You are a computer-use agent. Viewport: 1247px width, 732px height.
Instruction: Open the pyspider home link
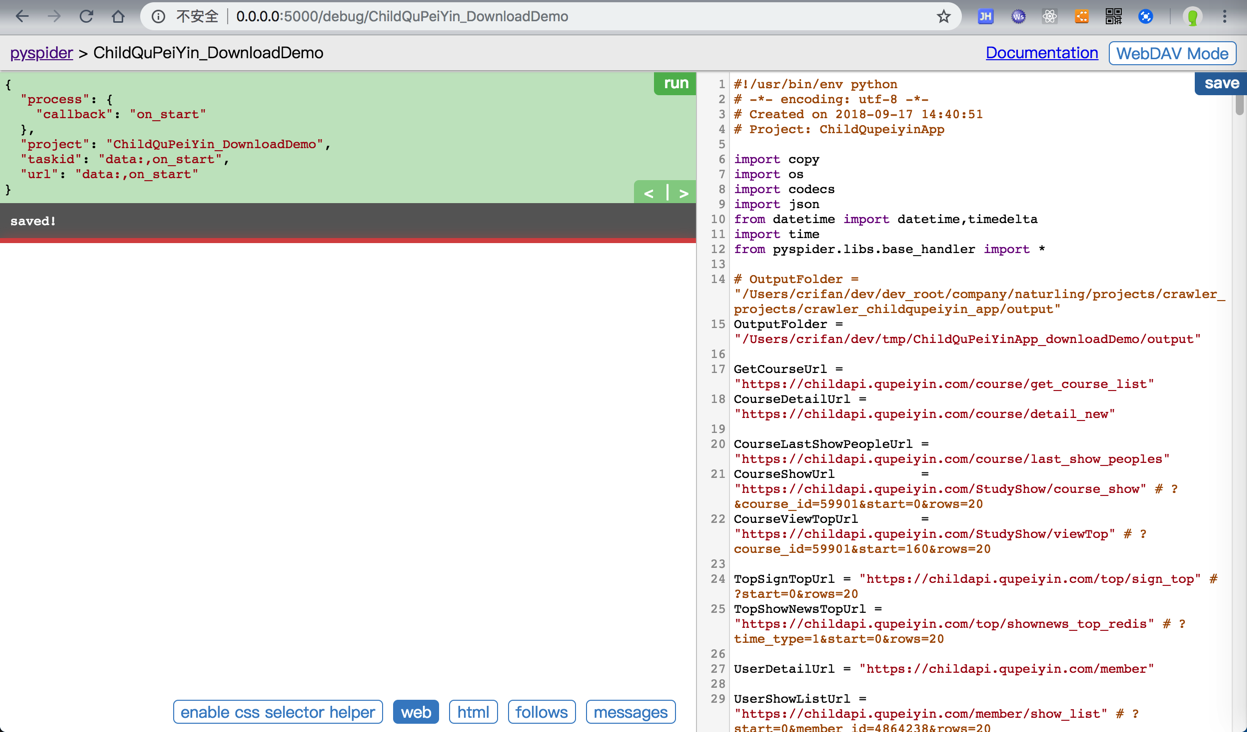click(41, 53)
